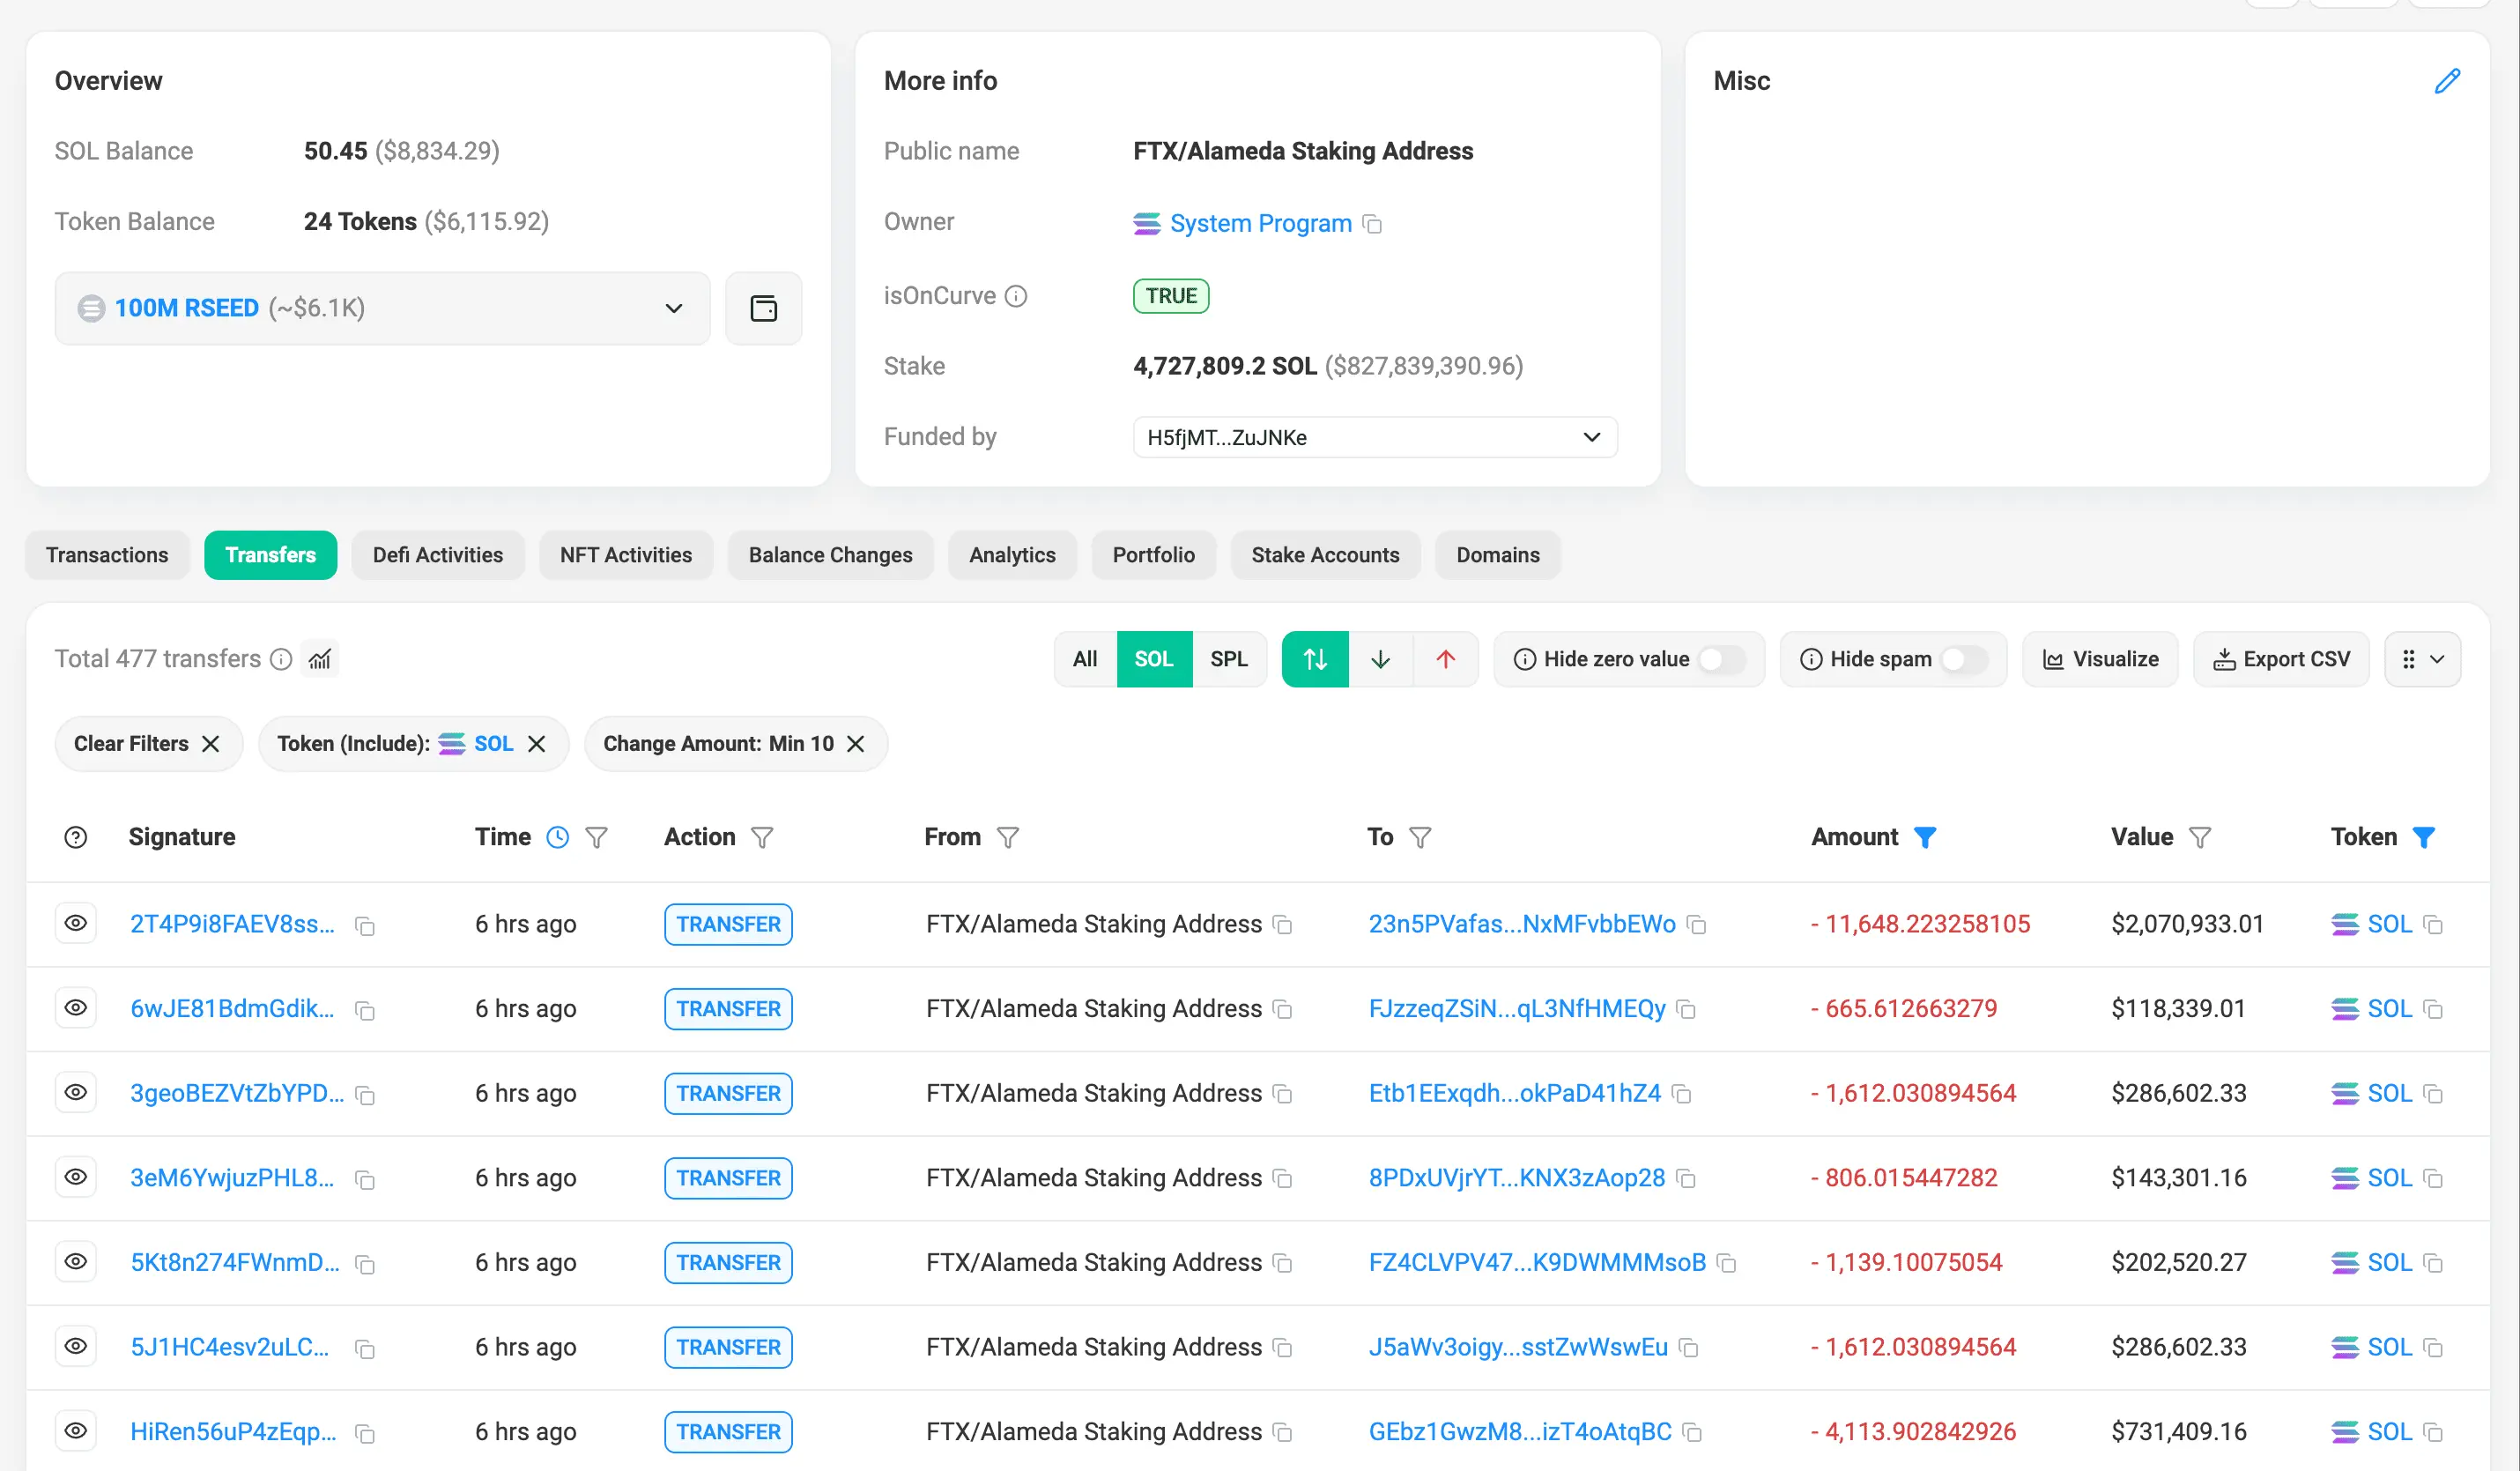The width and height of the screenshot is (2520, 1471).
Task: Open the active Amount column filter
Action: pos(1925,837)
